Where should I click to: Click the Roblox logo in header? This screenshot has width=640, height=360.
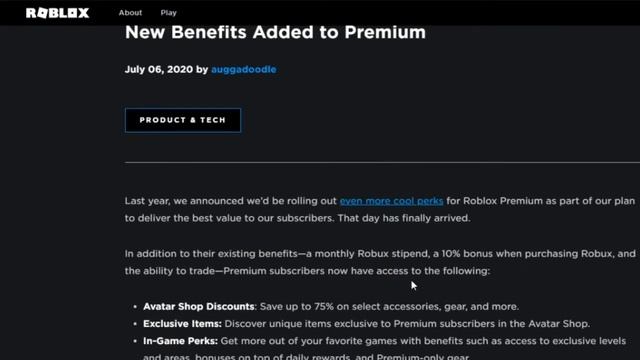point(58,13)
